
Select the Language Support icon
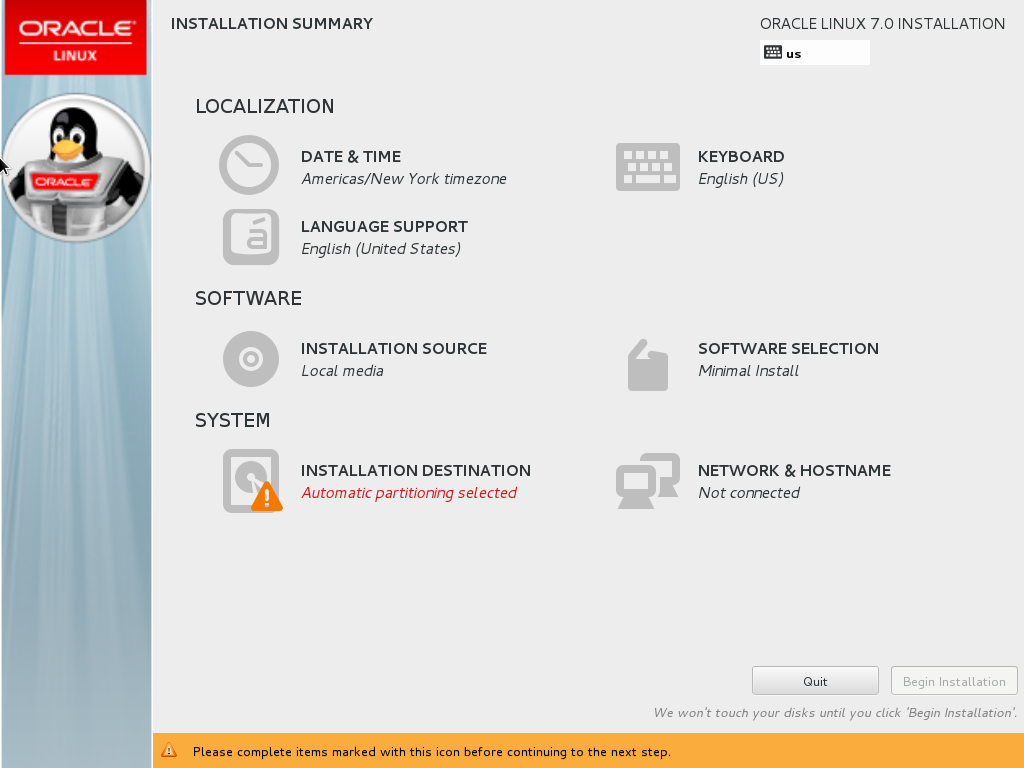click(250, 237)
